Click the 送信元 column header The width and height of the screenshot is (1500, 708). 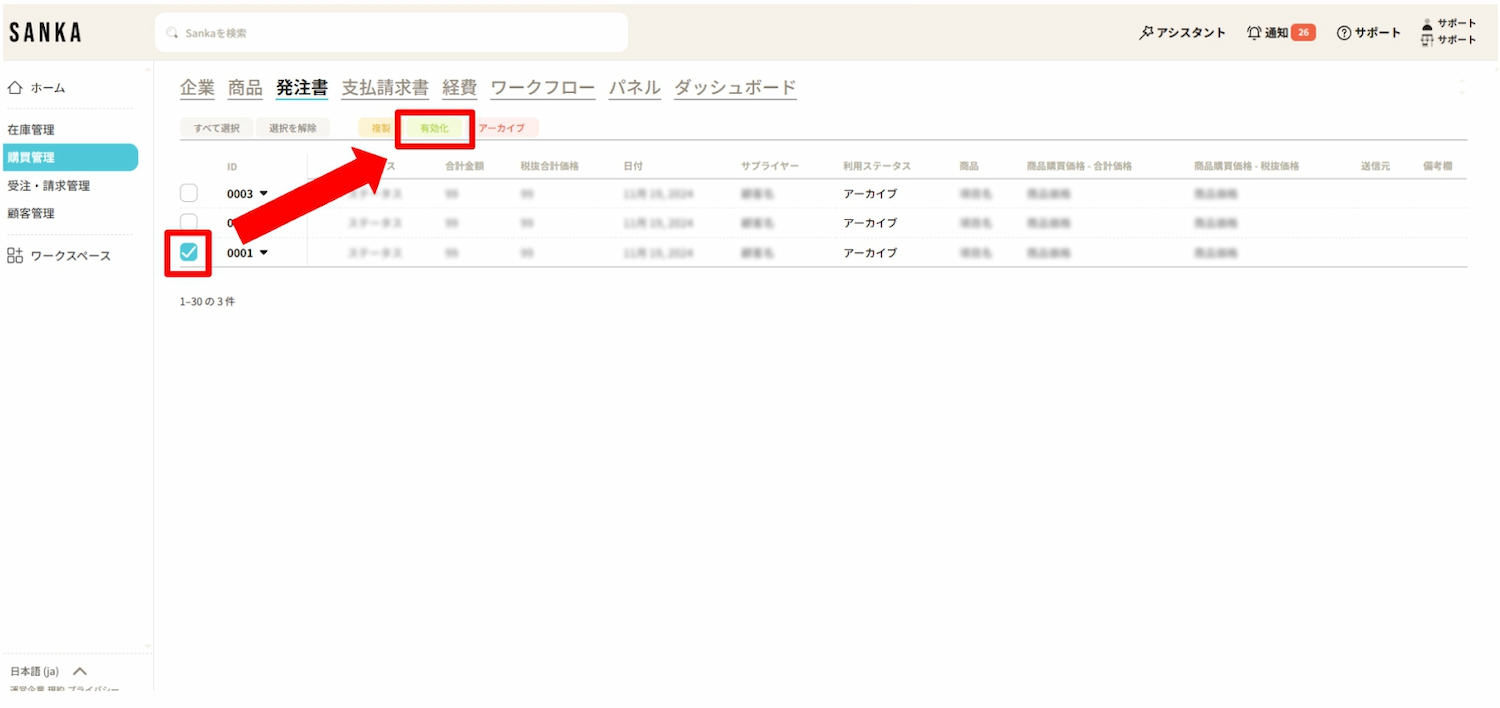(x=1375, y=166)
